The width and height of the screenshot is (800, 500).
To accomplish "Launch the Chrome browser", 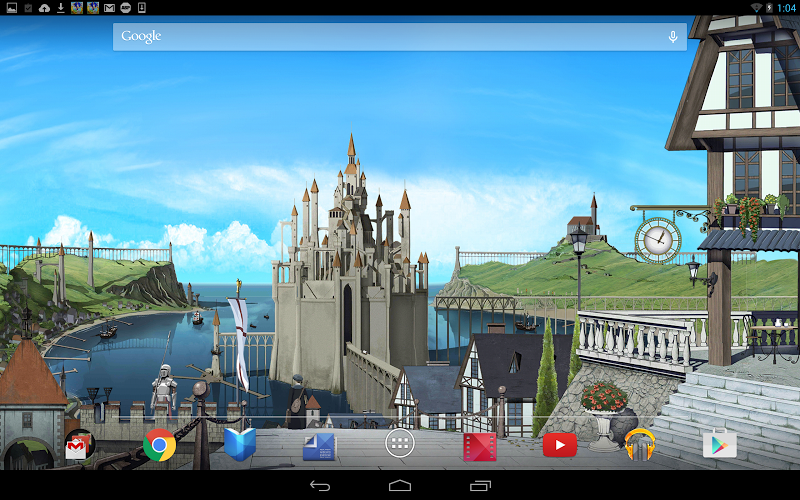I will pyautogui.click(x=160, y=445).
